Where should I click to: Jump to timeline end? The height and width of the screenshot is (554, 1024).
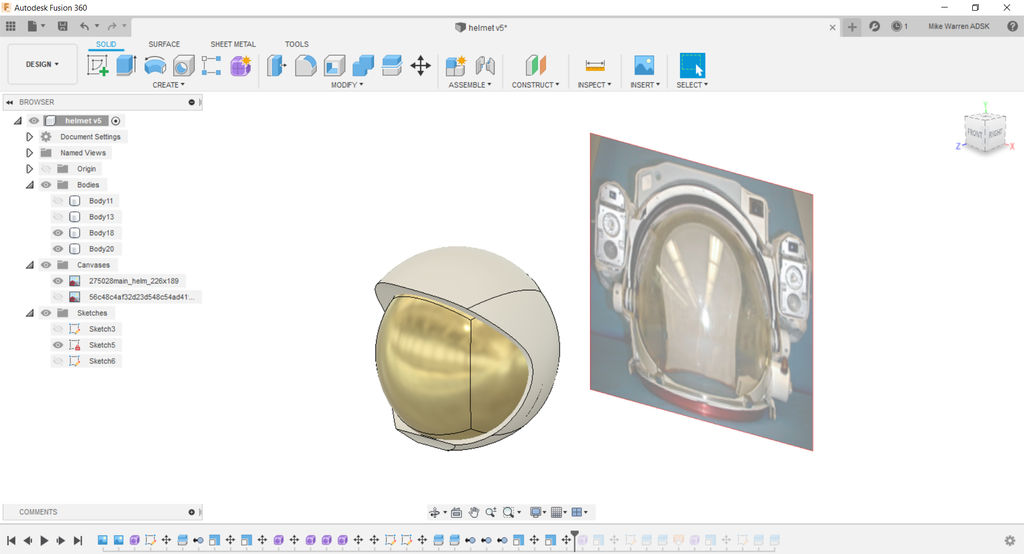point(78,540)
